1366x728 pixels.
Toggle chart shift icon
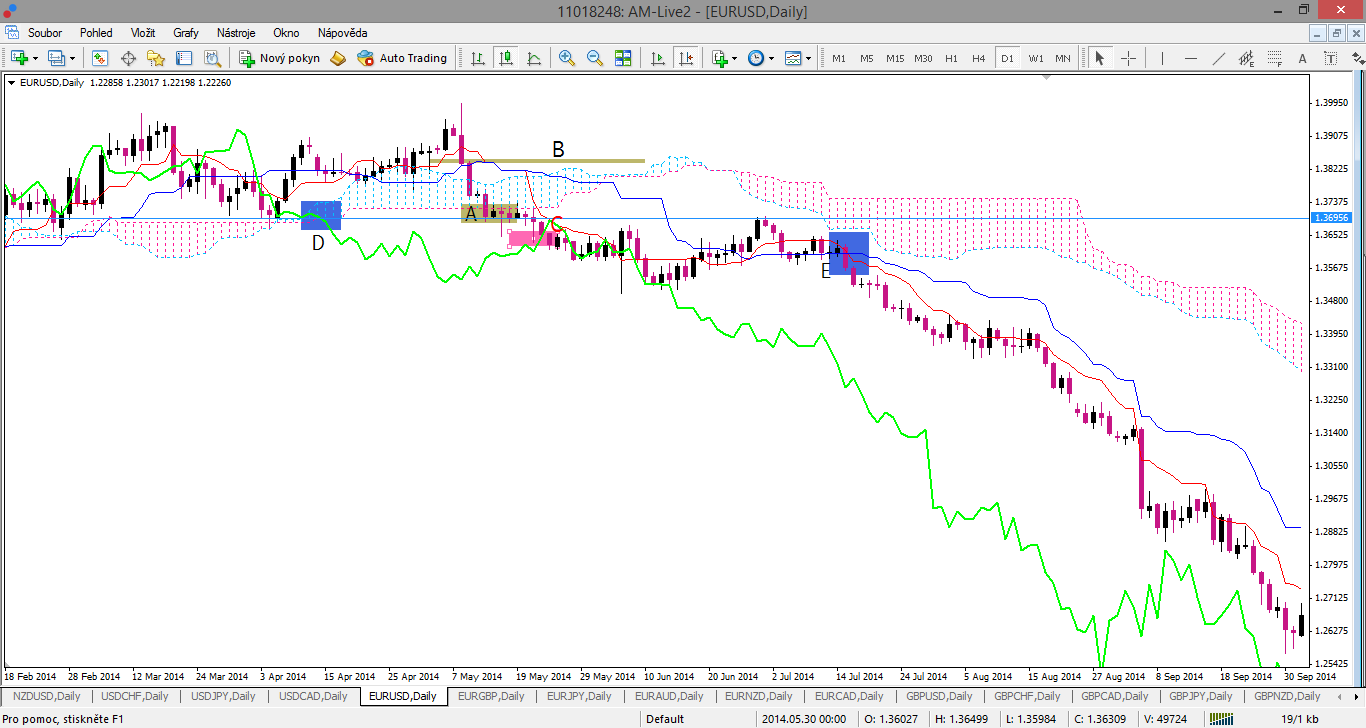[685, 58]
